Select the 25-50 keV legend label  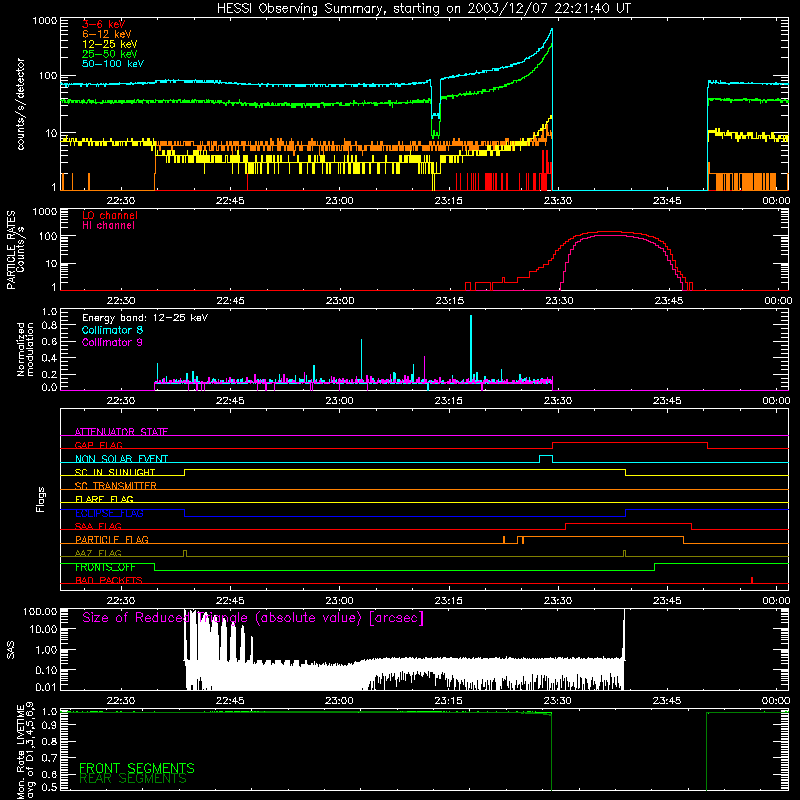coord(110,54)
